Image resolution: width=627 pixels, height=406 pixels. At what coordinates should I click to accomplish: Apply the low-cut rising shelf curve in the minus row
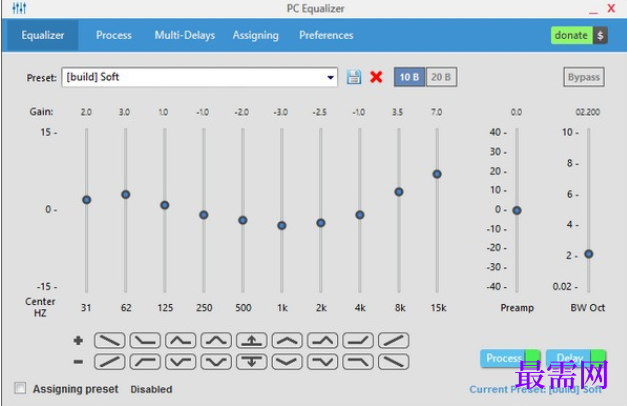click(145, 362)
